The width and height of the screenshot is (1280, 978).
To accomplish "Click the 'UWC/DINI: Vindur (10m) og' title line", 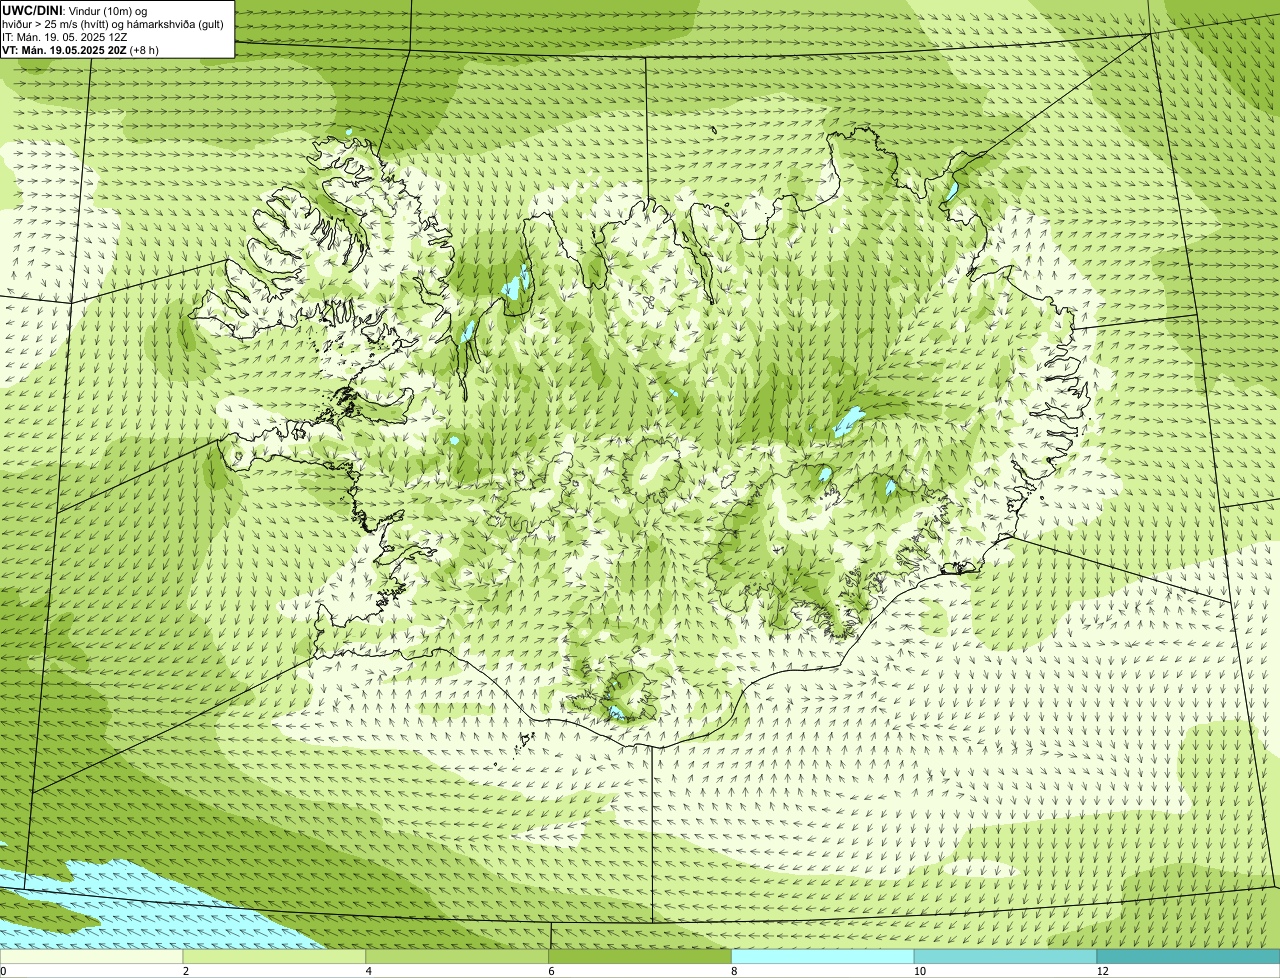I will tap(75, 10).
